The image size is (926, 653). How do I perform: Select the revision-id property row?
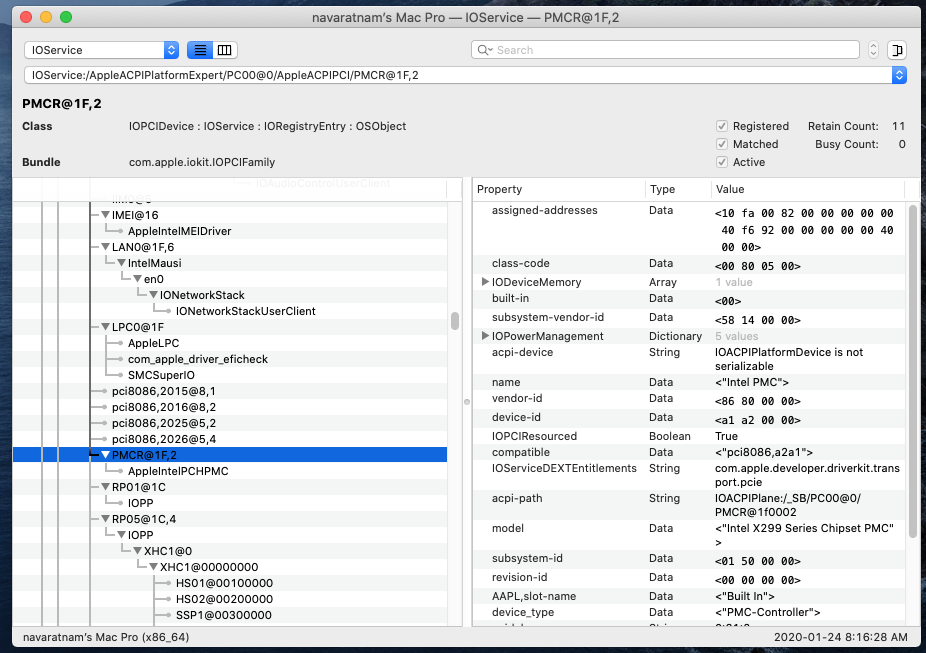point(689,578)
